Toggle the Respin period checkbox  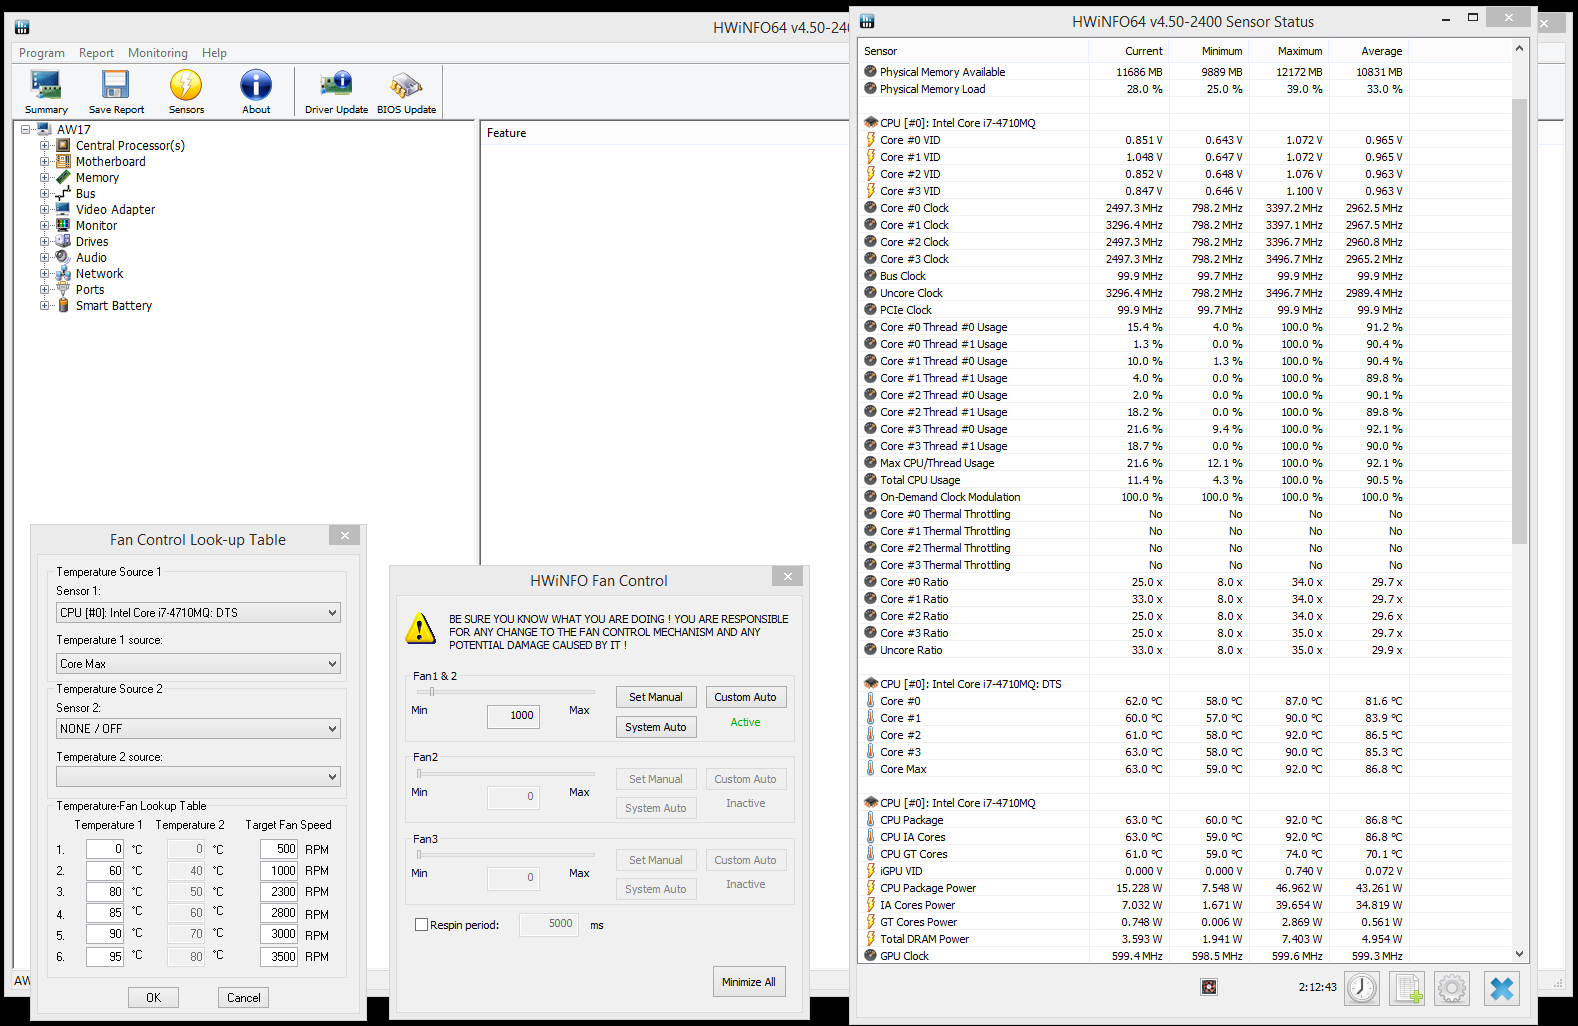(421, 925)
